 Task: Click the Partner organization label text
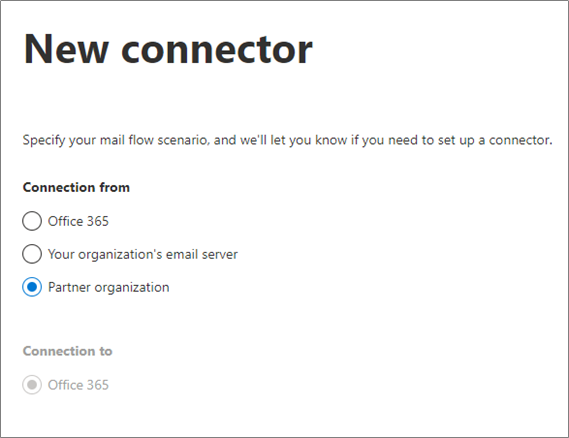click(109, 287)
